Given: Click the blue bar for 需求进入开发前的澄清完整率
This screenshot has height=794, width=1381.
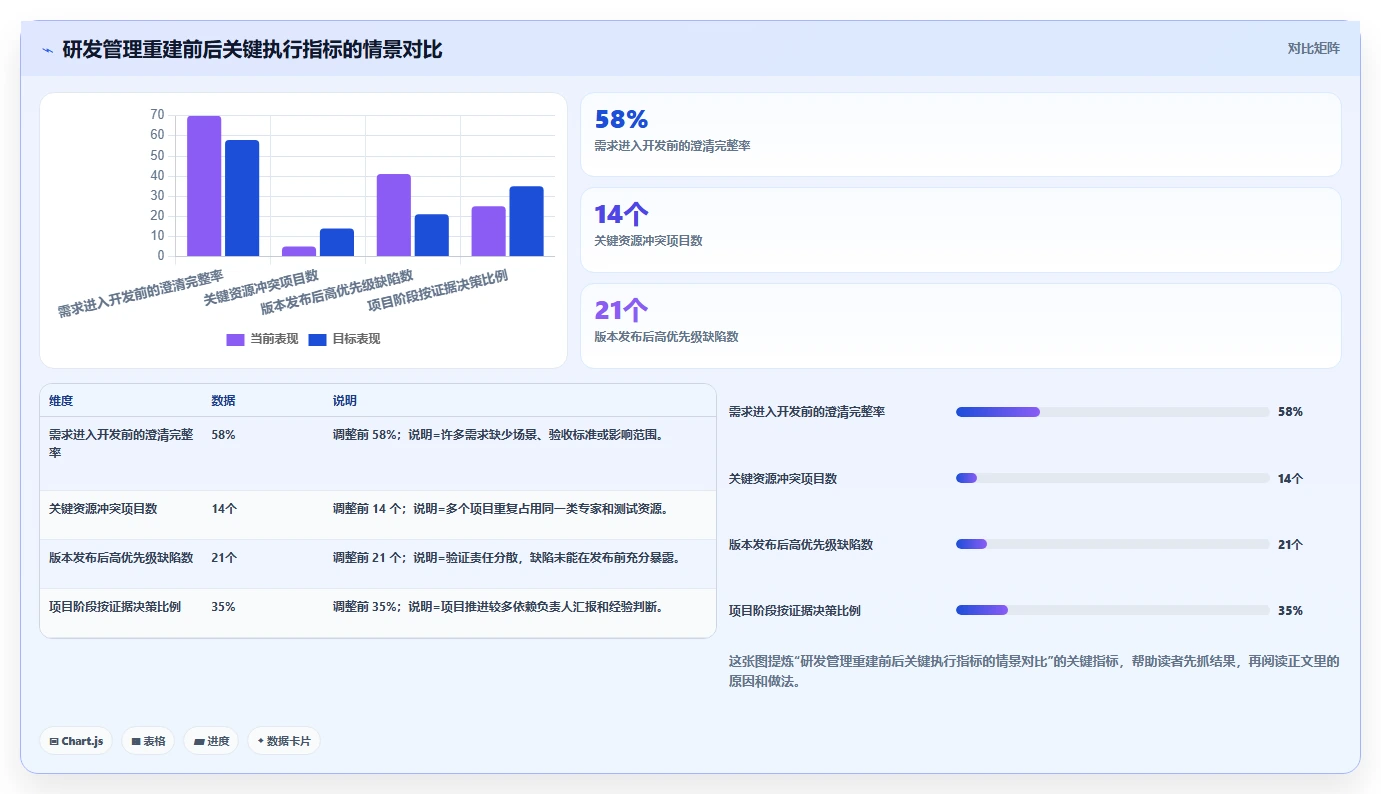Looking at the screenshot, I should point(242,198).
